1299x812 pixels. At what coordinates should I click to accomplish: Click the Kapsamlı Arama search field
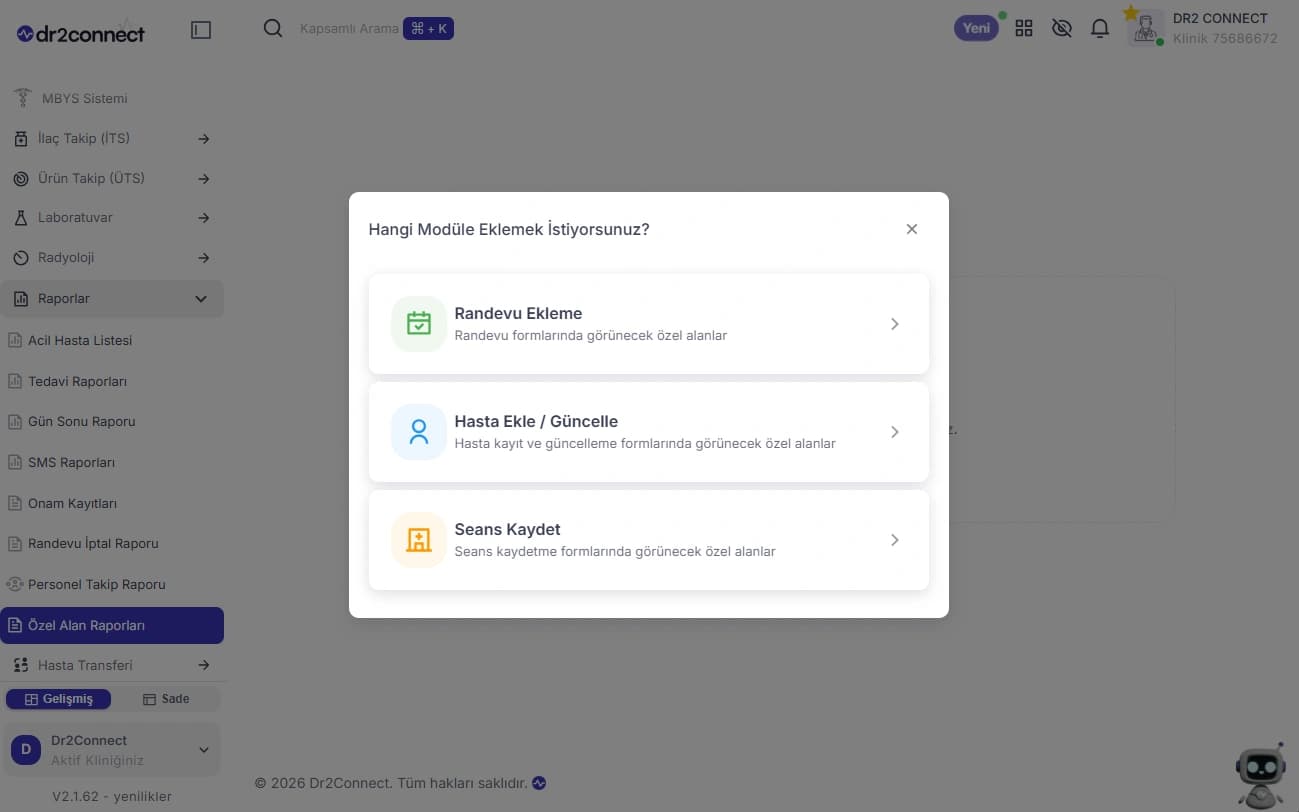[x=349, y=29]
